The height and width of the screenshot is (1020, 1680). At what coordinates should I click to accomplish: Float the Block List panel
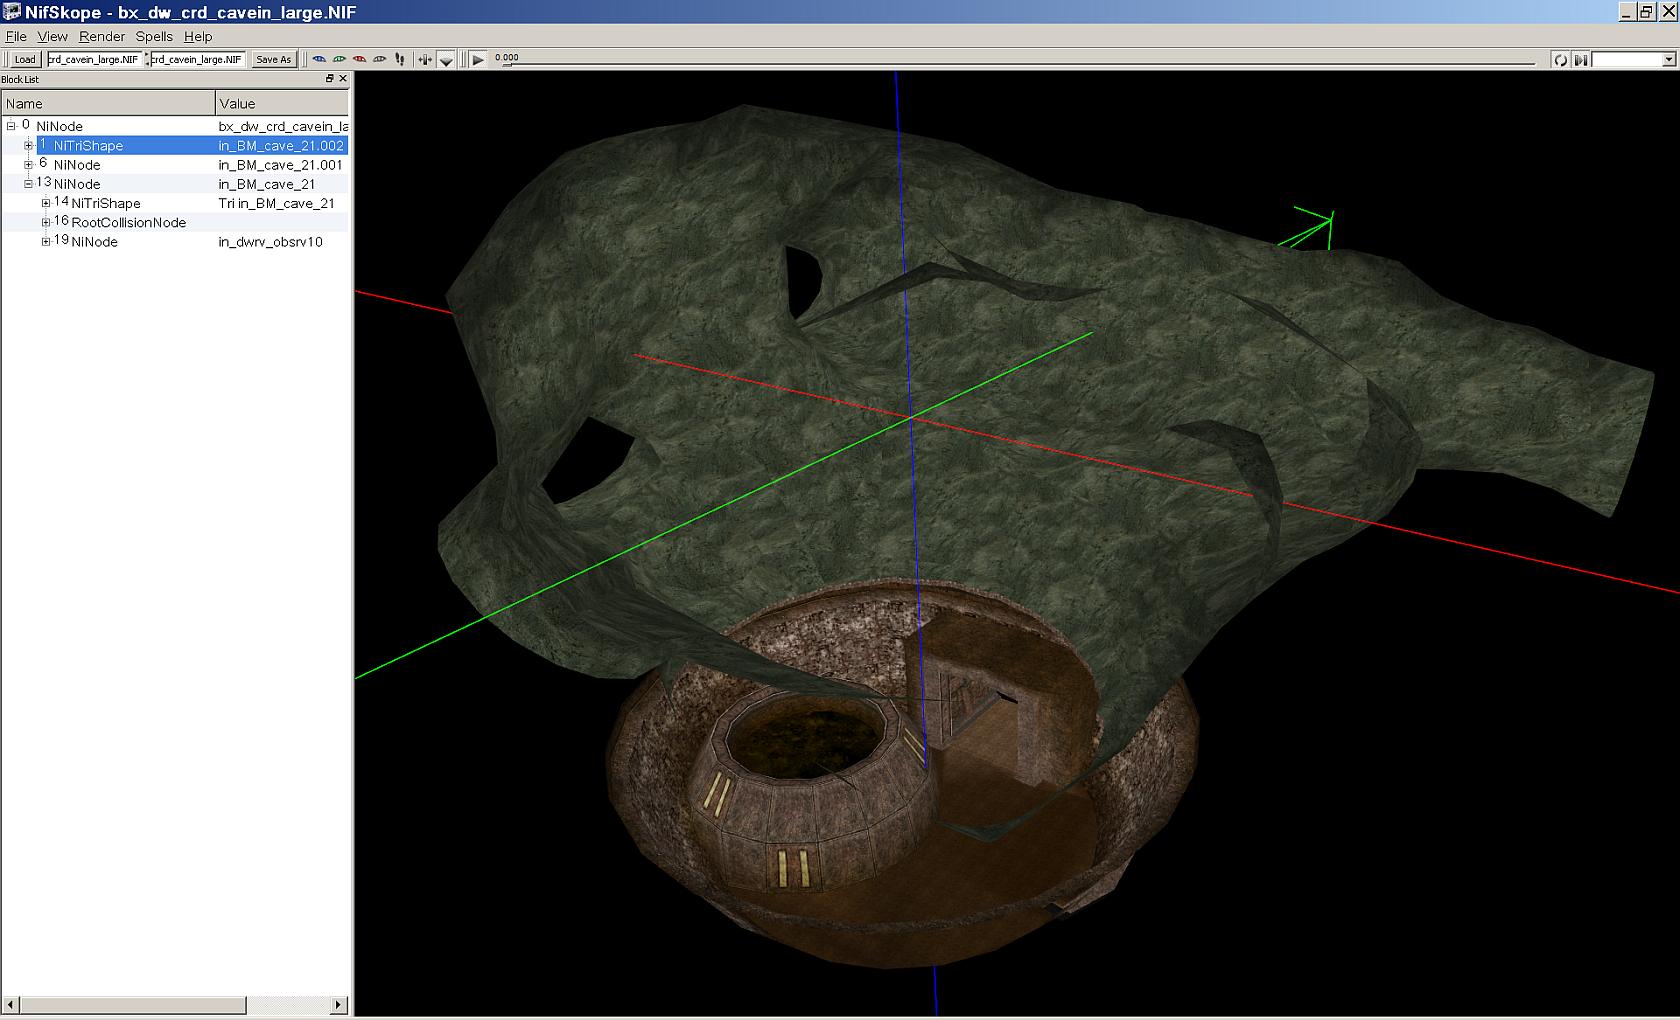[x=330, y=79]
